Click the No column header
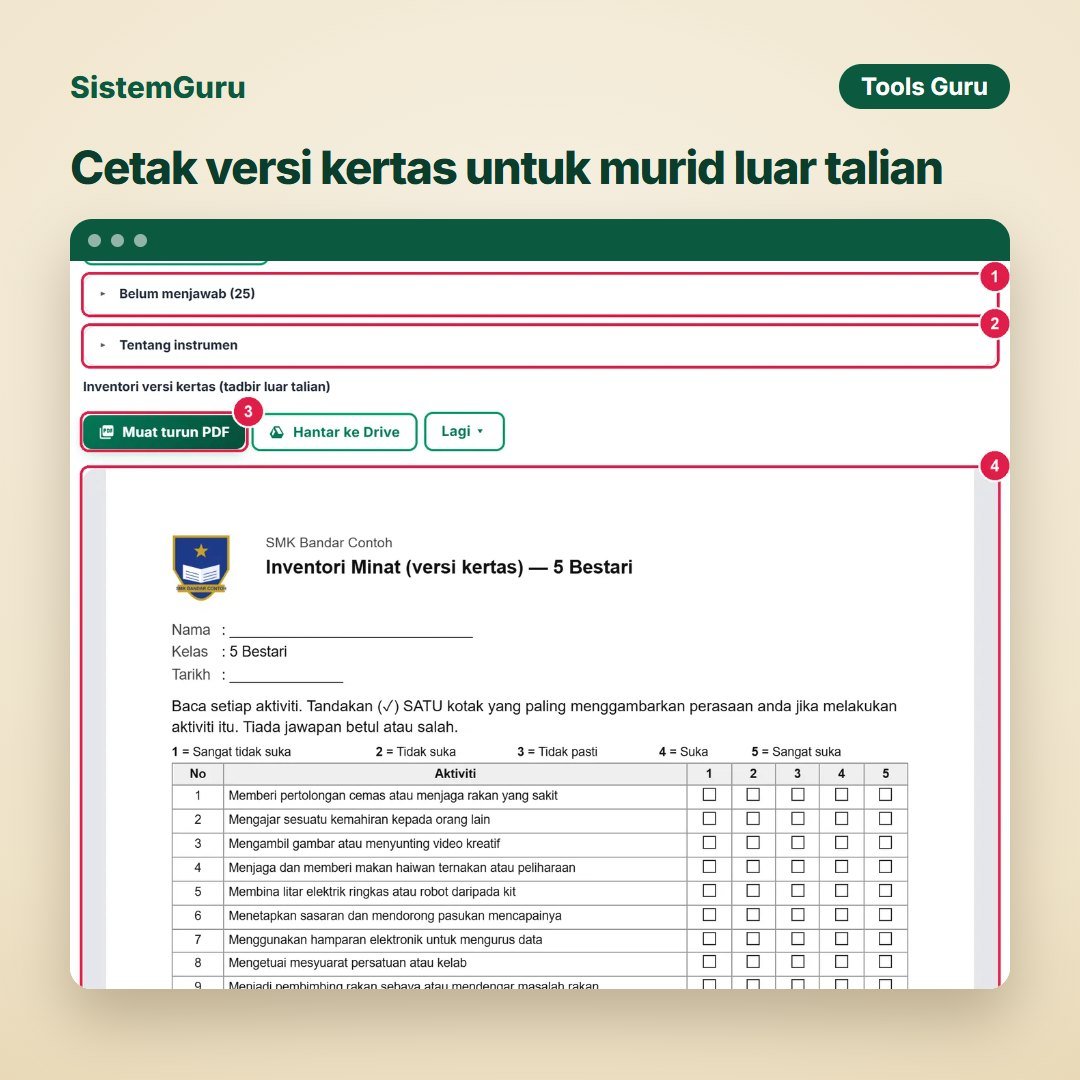1080x1080 pixels. 198,773
